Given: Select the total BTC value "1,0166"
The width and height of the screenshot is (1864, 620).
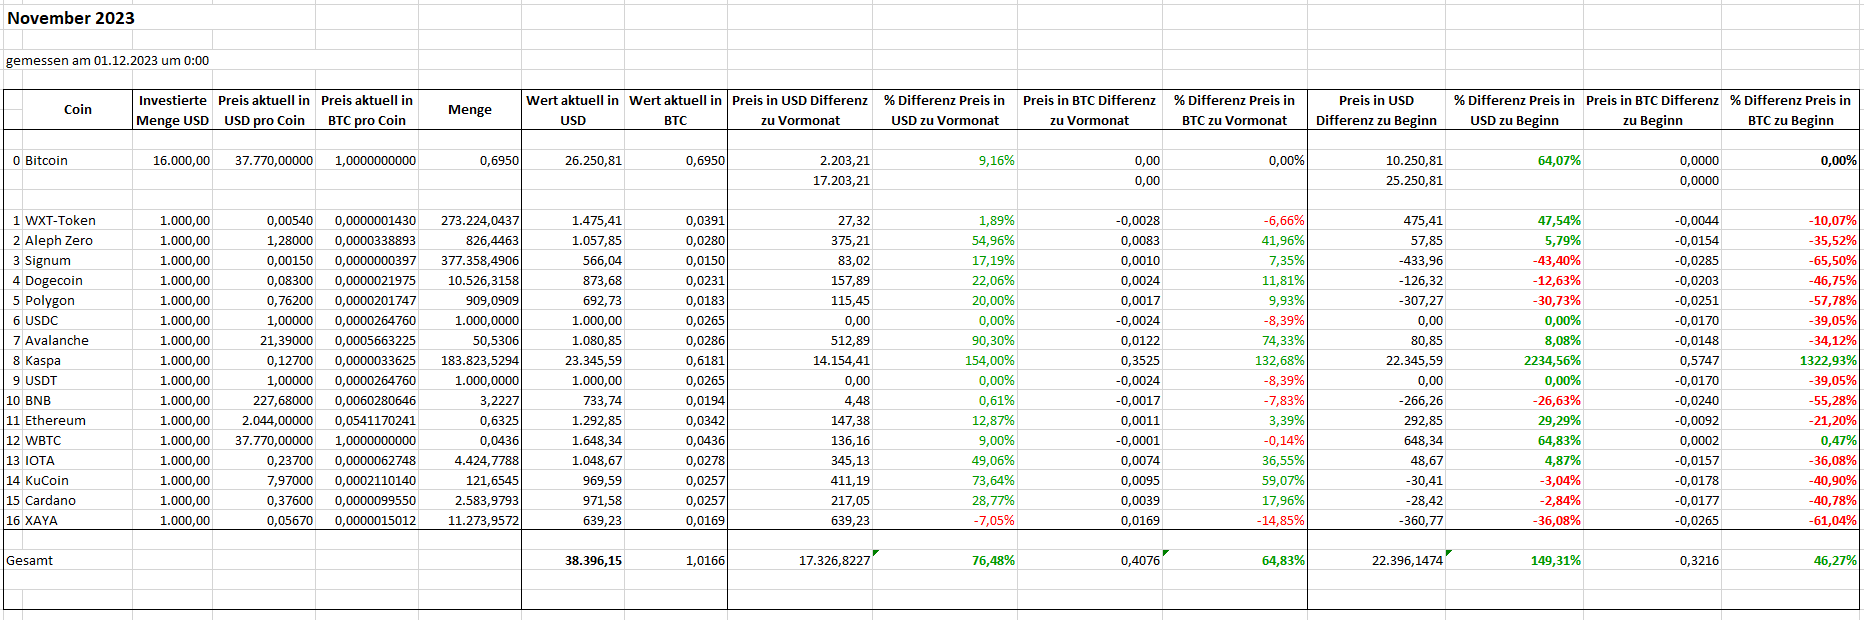Looking at the screenshot, I should point(705,560).
